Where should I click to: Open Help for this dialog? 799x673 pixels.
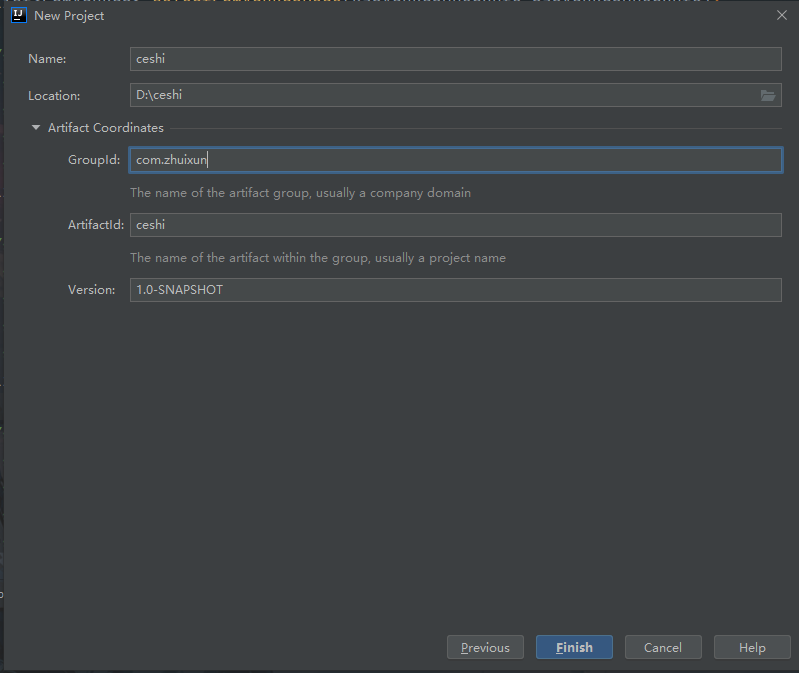pyautogui.click(x=752, y=648)
